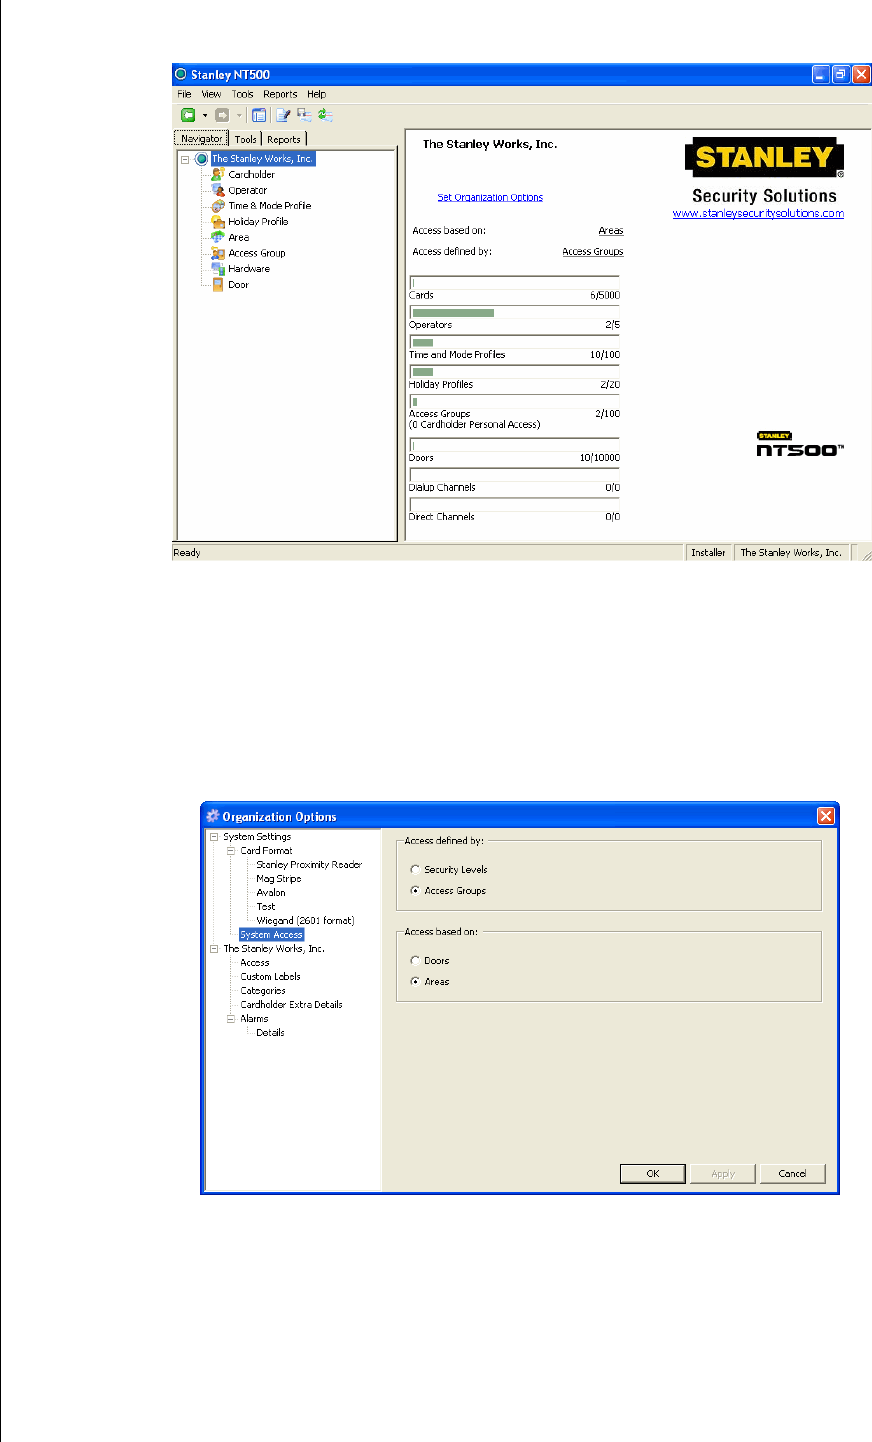Screen dimensions: 872x1442
Task: Select the Doors radio button
Action: (415, 960)
